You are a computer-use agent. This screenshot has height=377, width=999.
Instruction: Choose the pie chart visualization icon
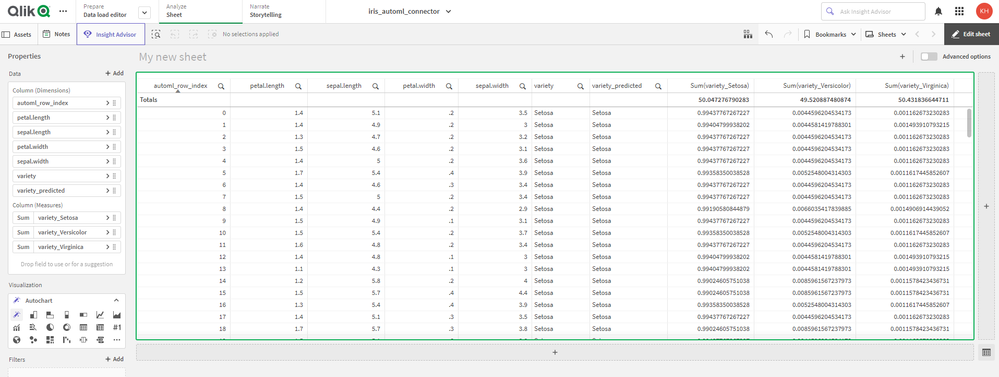tap(50, 327)
